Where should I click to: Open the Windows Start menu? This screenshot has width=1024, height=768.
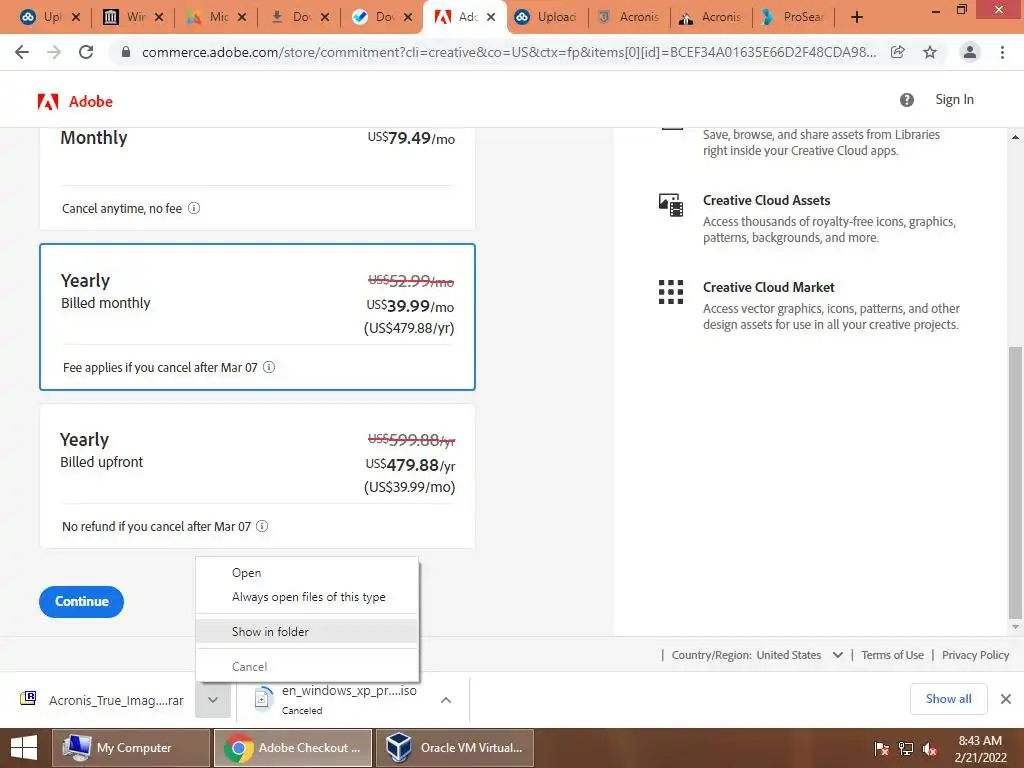[x=24, y=748]
